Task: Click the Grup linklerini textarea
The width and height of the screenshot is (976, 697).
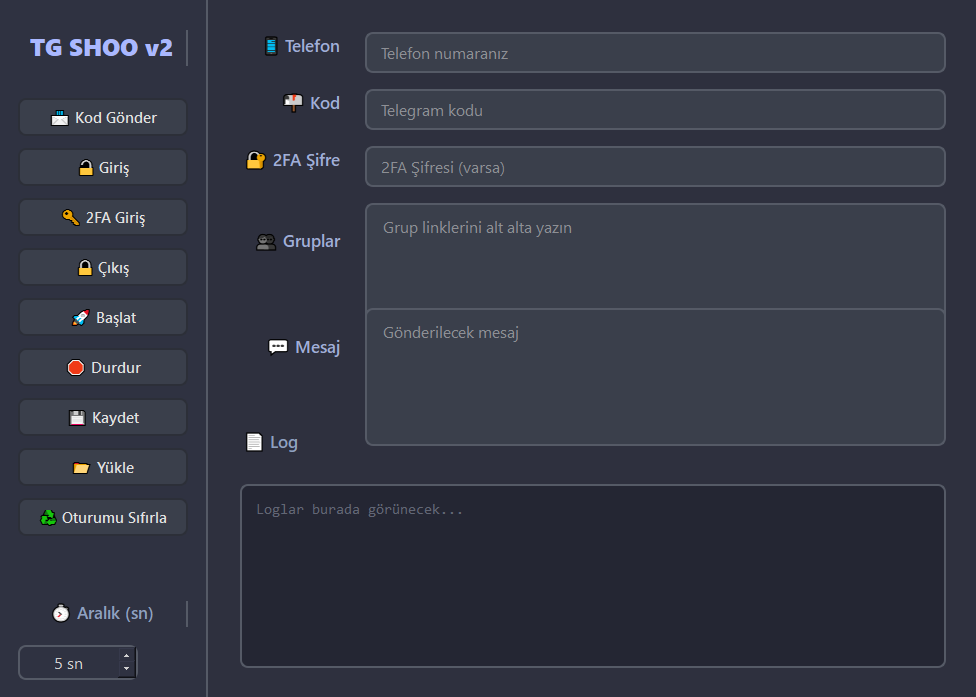Action: [655, 256]
